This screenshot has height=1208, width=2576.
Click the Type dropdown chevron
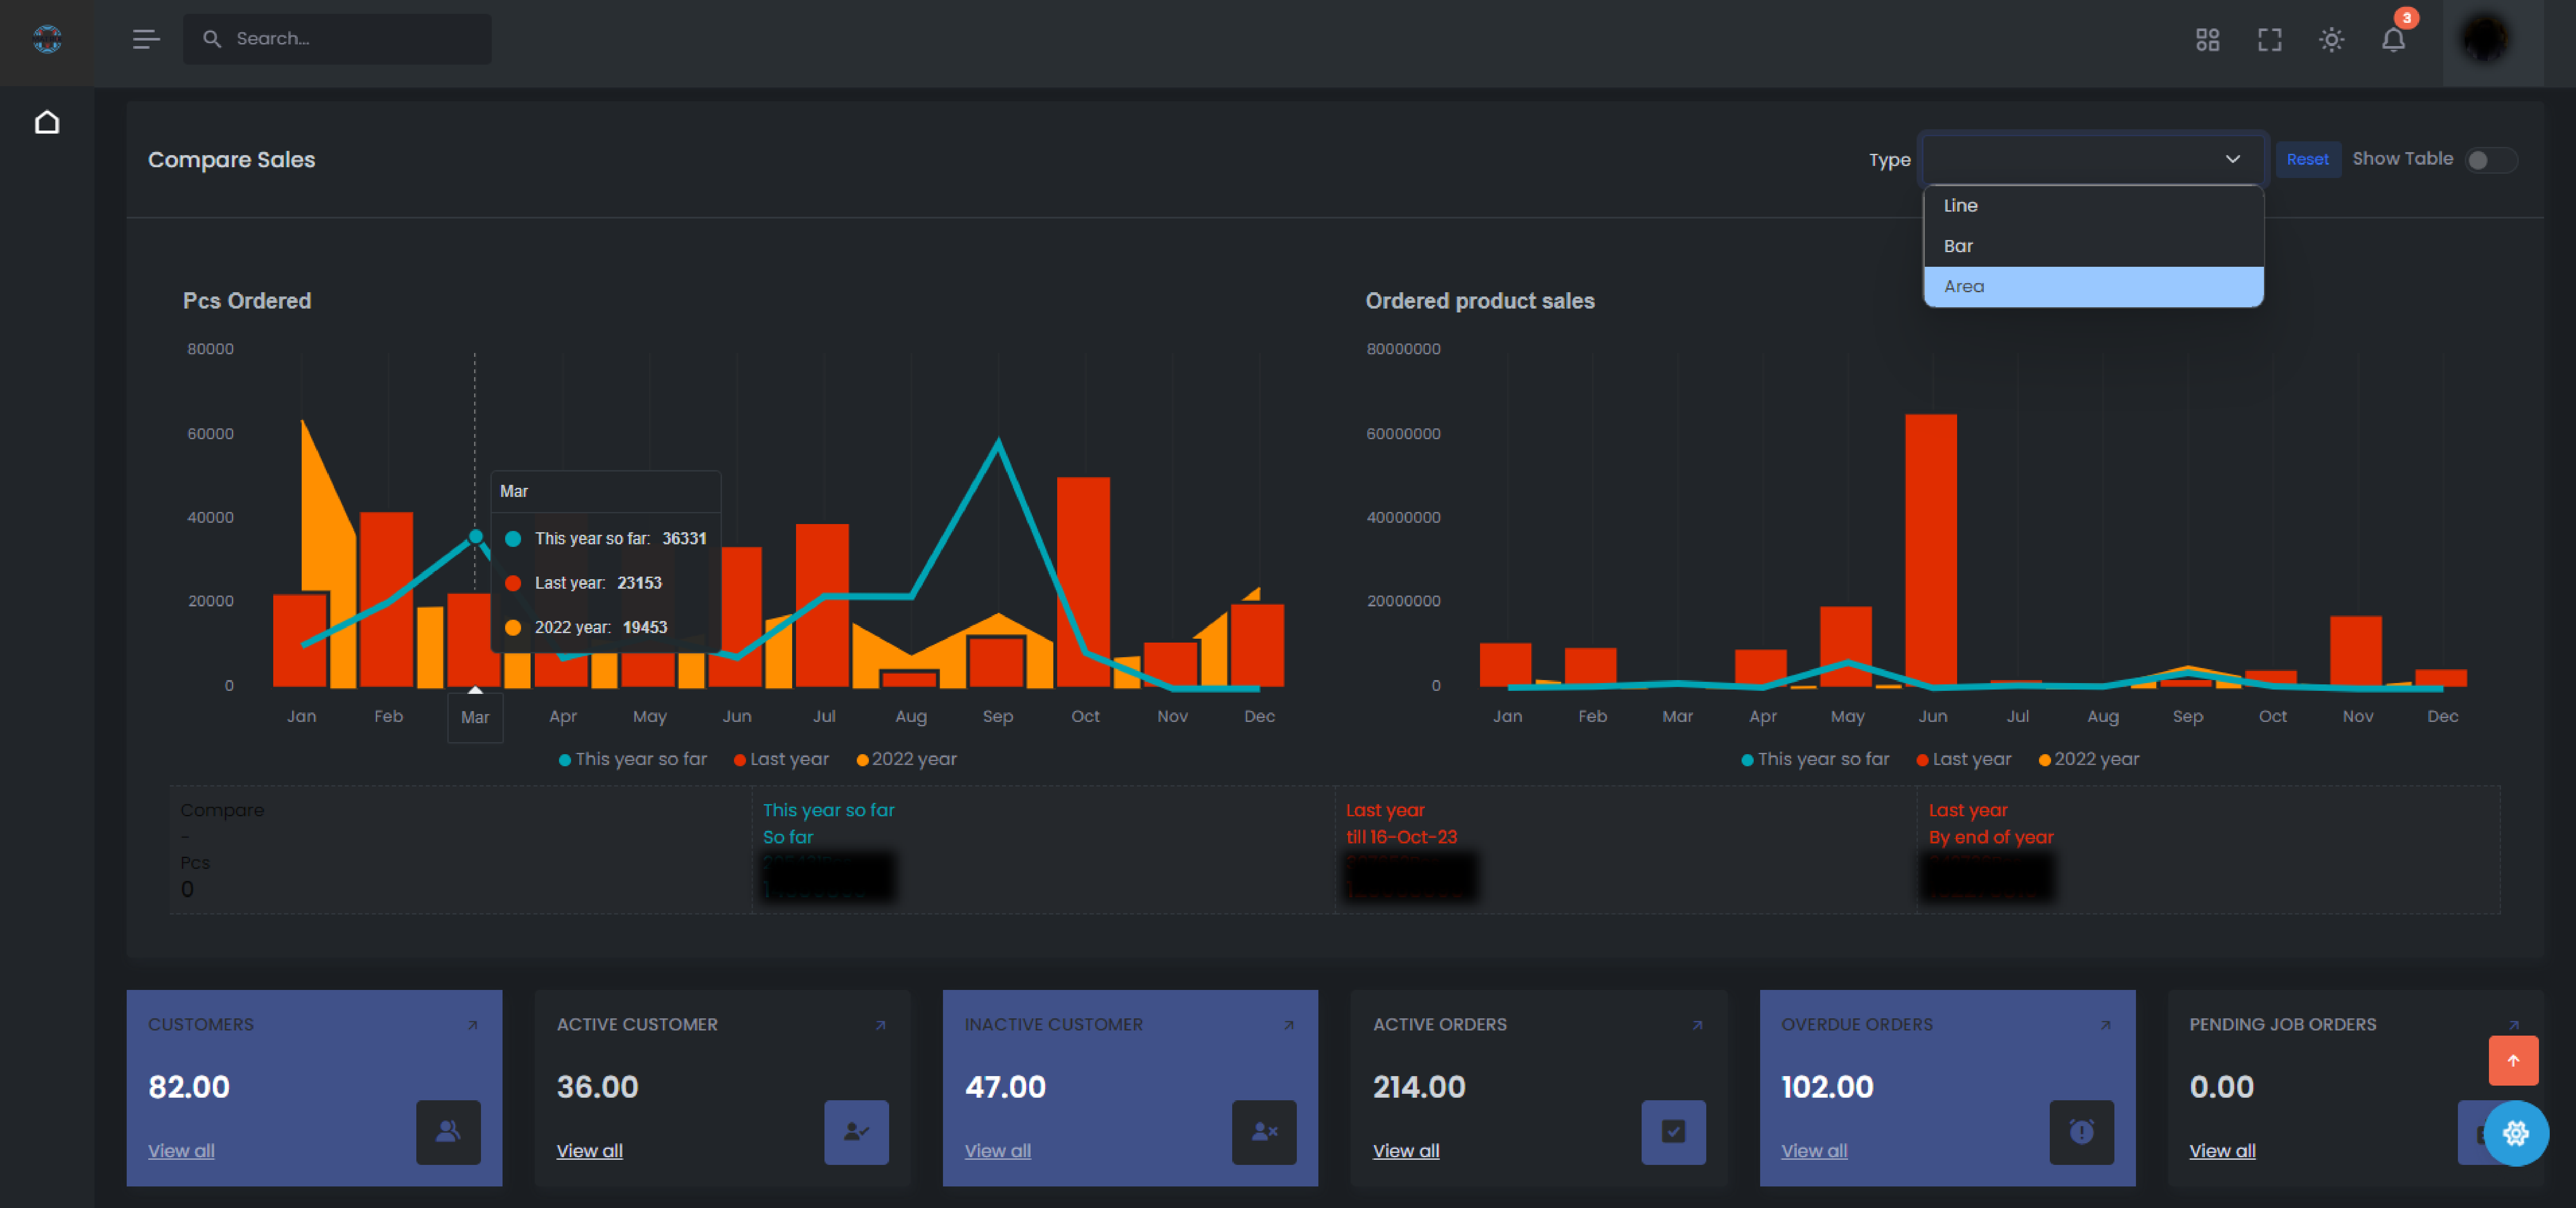click(x=2232, y=159)
